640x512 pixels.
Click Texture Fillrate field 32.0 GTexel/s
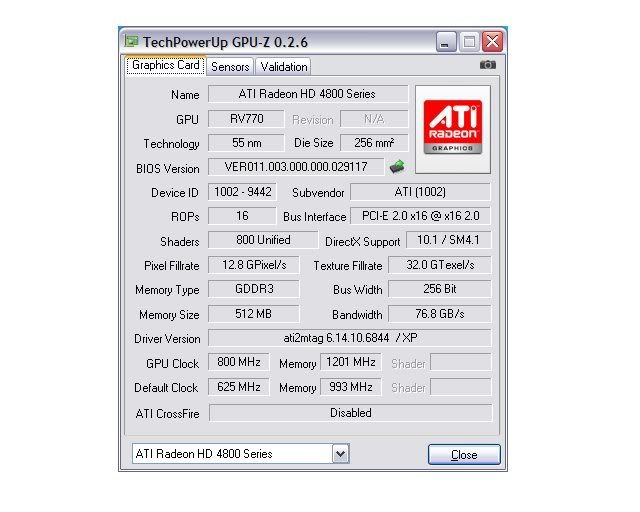tap(440, 265)
